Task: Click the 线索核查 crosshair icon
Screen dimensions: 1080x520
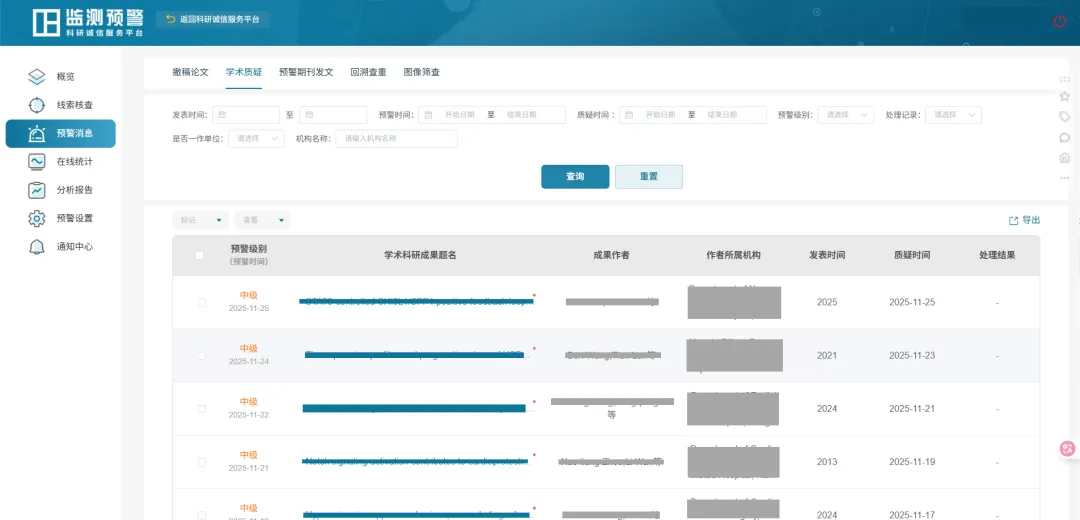Action: tap(37, 105)
